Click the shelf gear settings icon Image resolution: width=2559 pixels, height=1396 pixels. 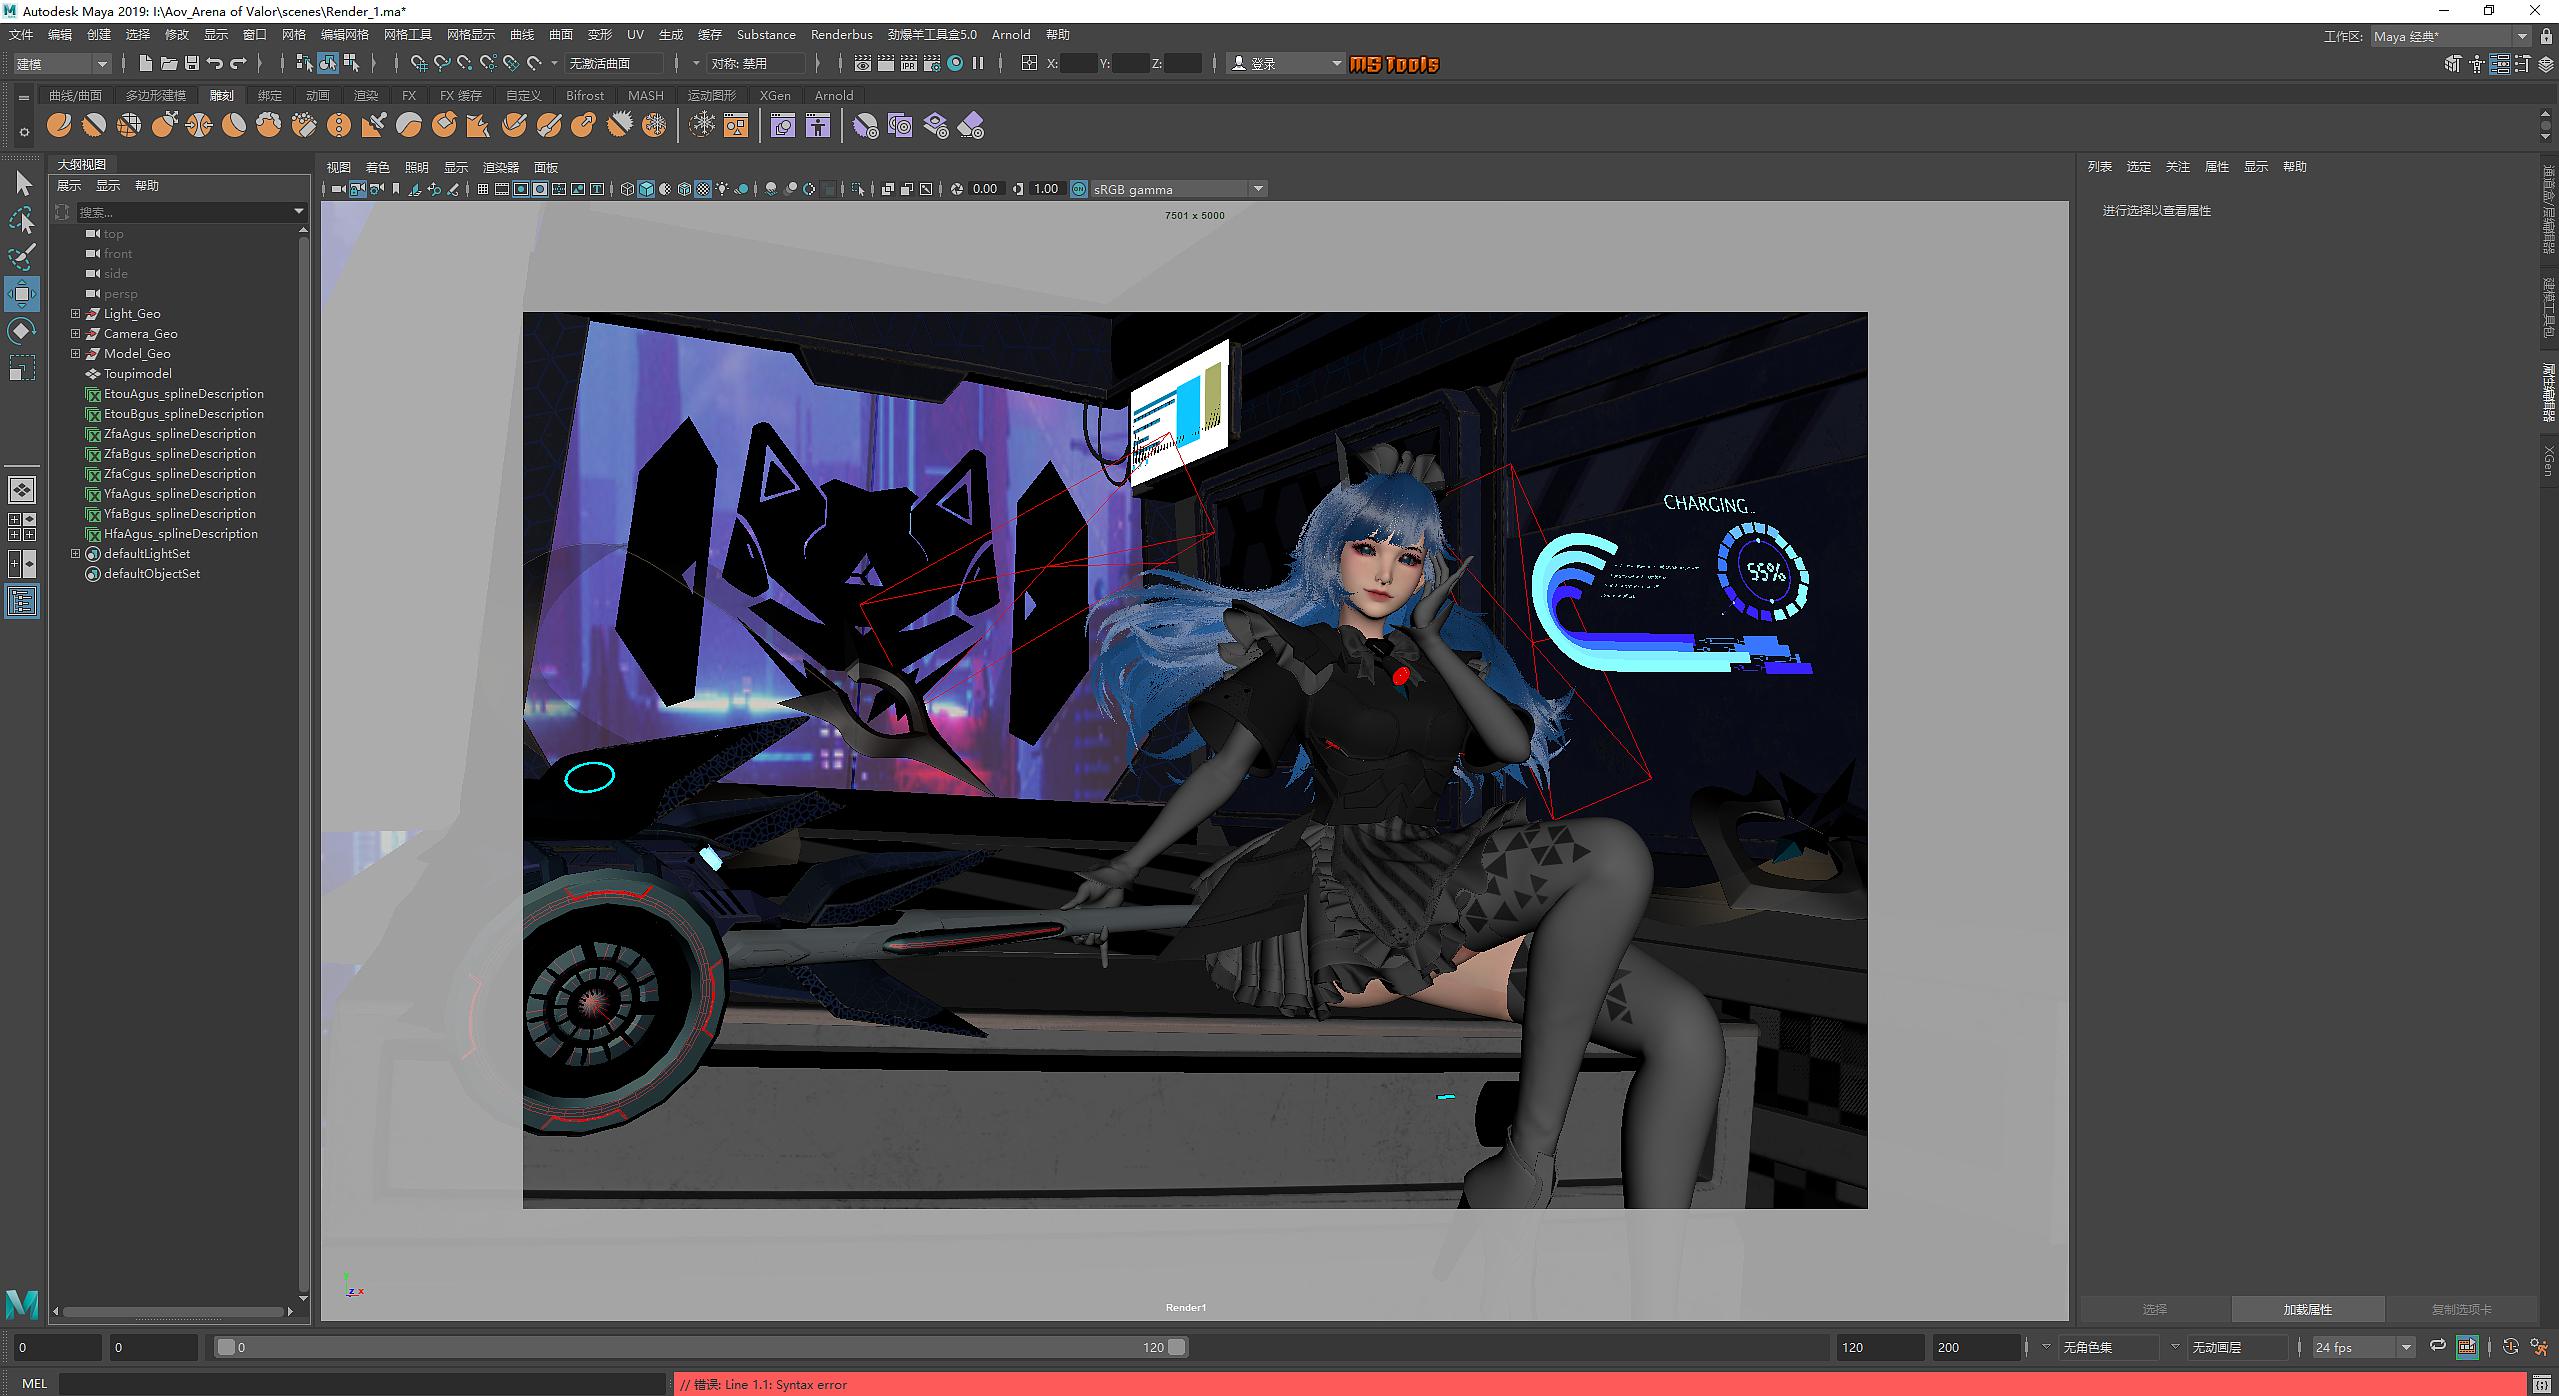(x=24, y=131)
